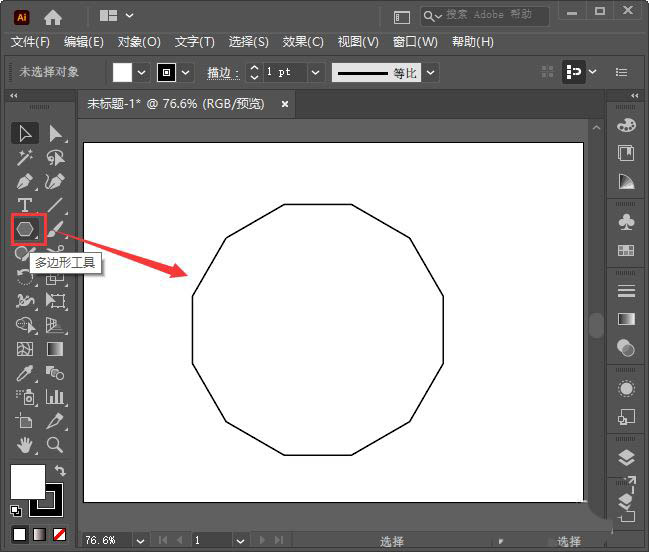Click the toolbox Fill color box
The width and height of the screenshot is (649, 552).
27,481
